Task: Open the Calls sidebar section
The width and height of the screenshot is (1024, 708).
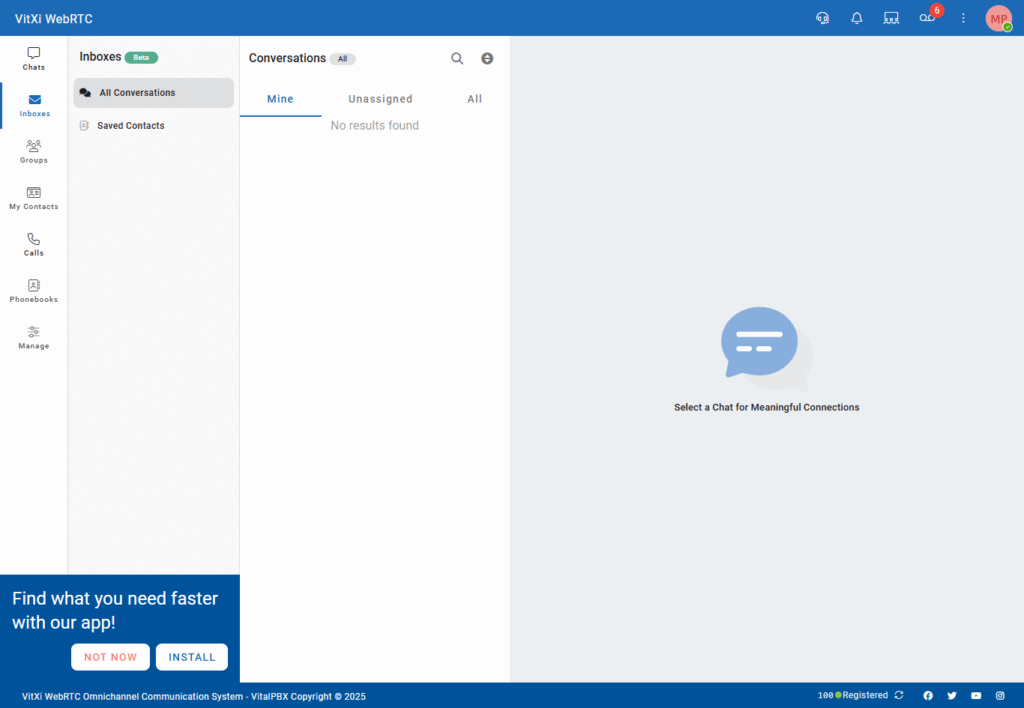Action: tap(33, 246)
